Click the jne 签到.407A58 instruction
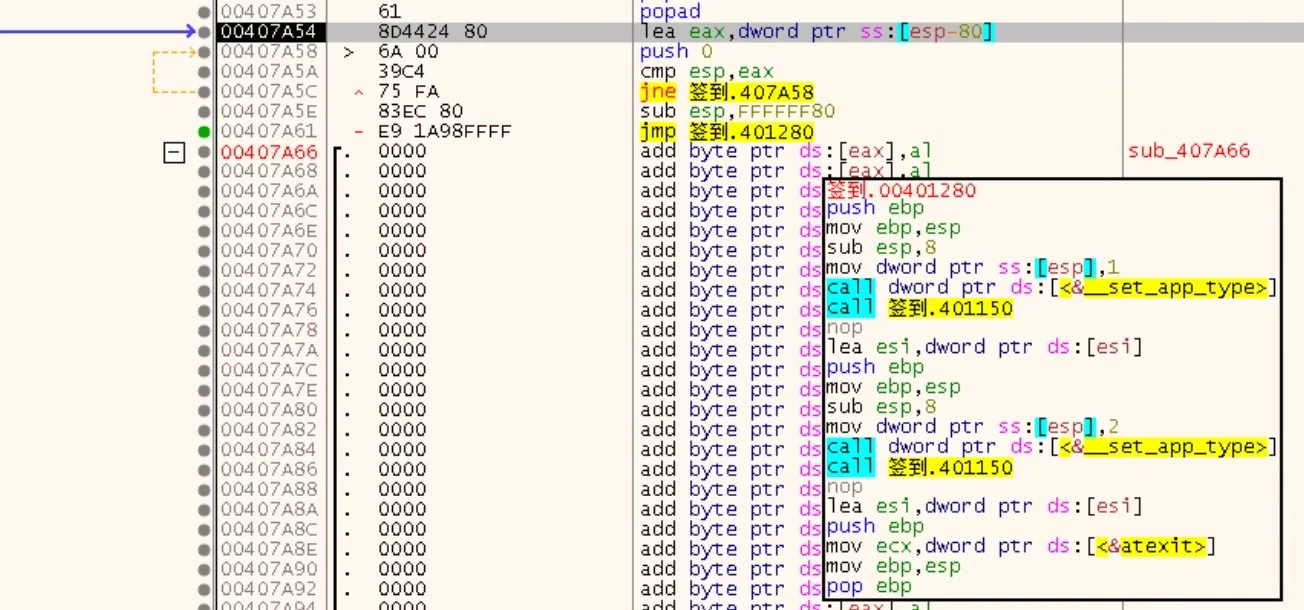Screen dimensions: 1304x610 pyautogui.click(x=727, y=91)
